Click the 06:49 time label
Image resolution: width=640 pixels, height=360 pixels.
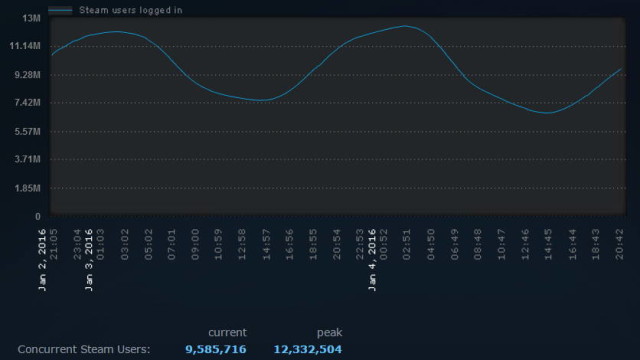coord(455,244)
